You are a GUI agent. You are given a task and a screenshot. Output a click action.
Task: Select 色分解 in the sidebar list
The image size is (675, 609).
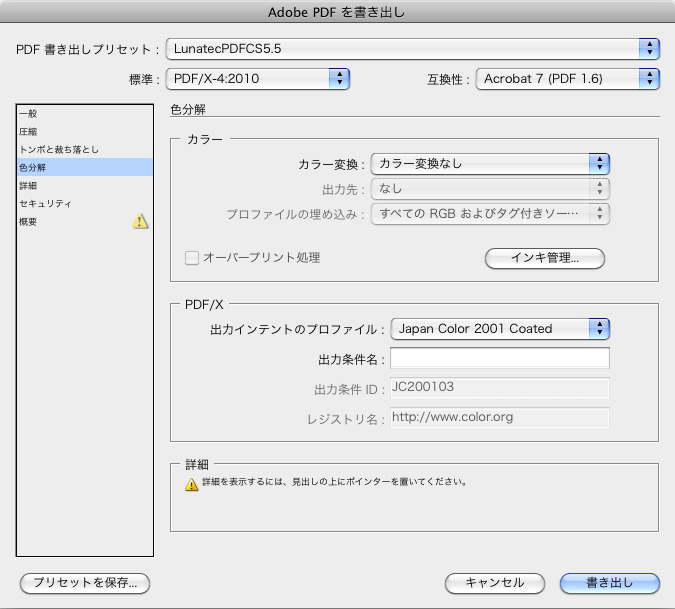coord(85,167)
